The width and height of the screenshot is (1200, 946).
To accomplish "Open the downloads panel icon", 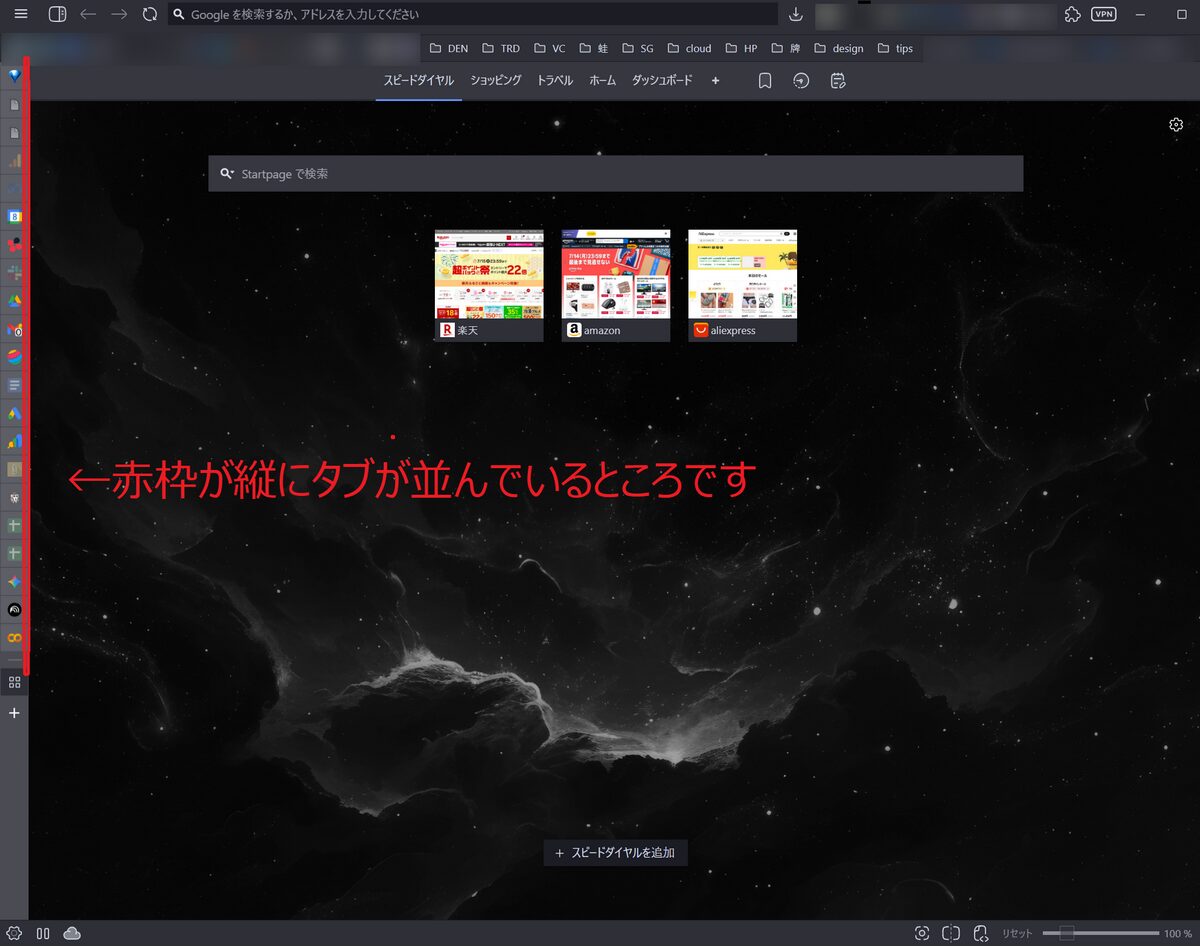I will pos(796,15).
